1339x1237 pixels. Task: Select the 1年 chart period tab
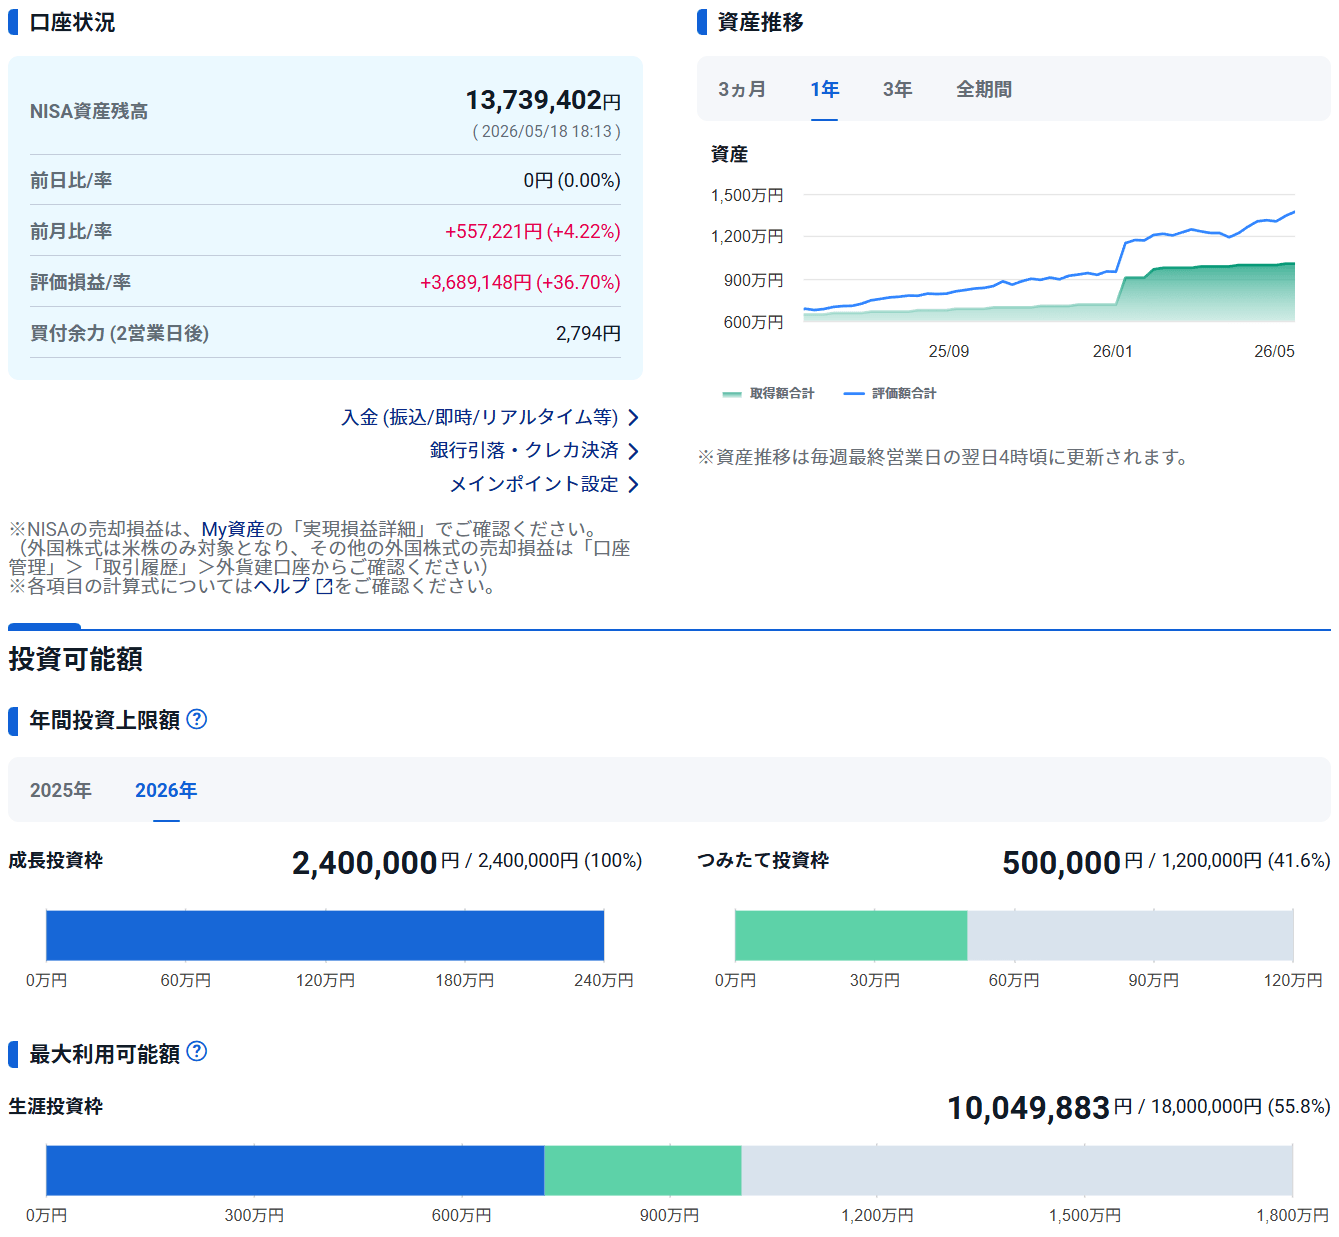click(824, 90)
